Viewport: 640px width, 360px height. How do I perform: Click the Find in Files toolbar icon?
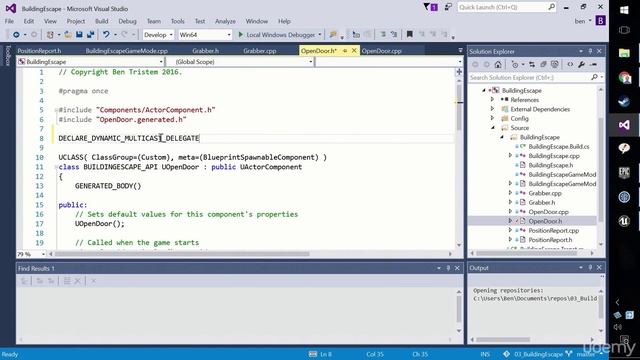pos(333,35)
